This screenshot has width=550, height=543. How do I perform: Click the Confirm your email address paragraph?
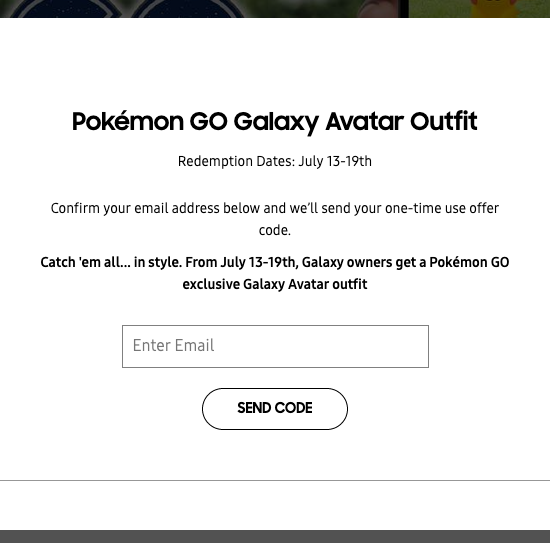(x=275, y=219)
